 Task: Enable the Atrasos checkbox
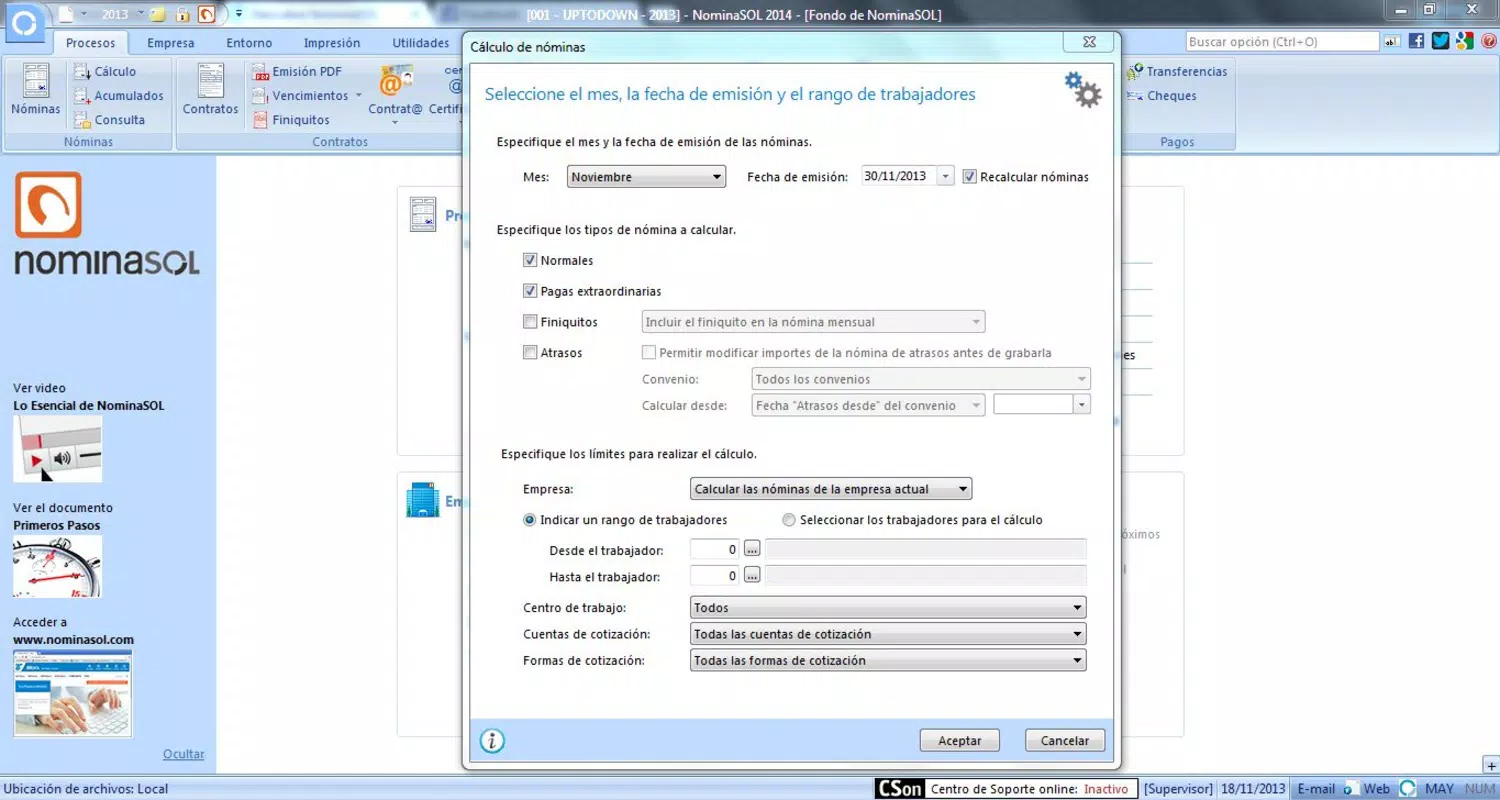[x=530, y=352]
